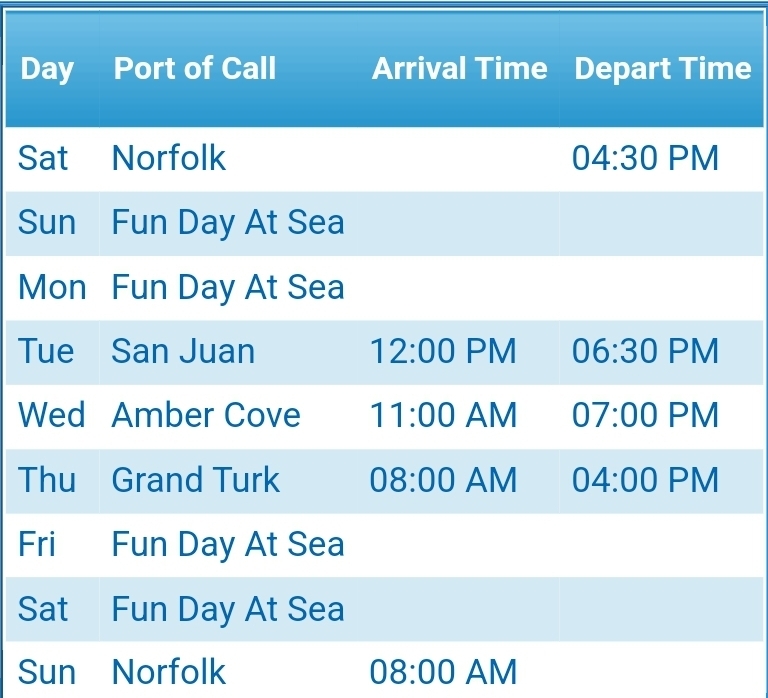
Task: Select Monday's Fun Day At Sea
Action: click(228, 288)
